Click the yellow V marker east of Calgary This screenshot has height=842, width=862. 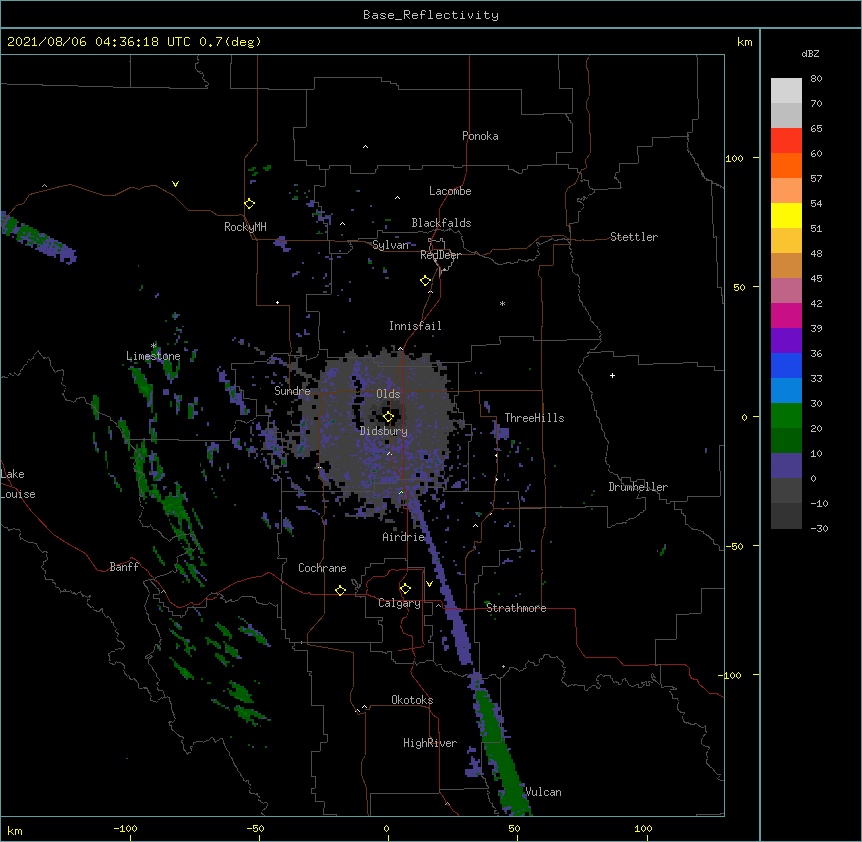429,584
